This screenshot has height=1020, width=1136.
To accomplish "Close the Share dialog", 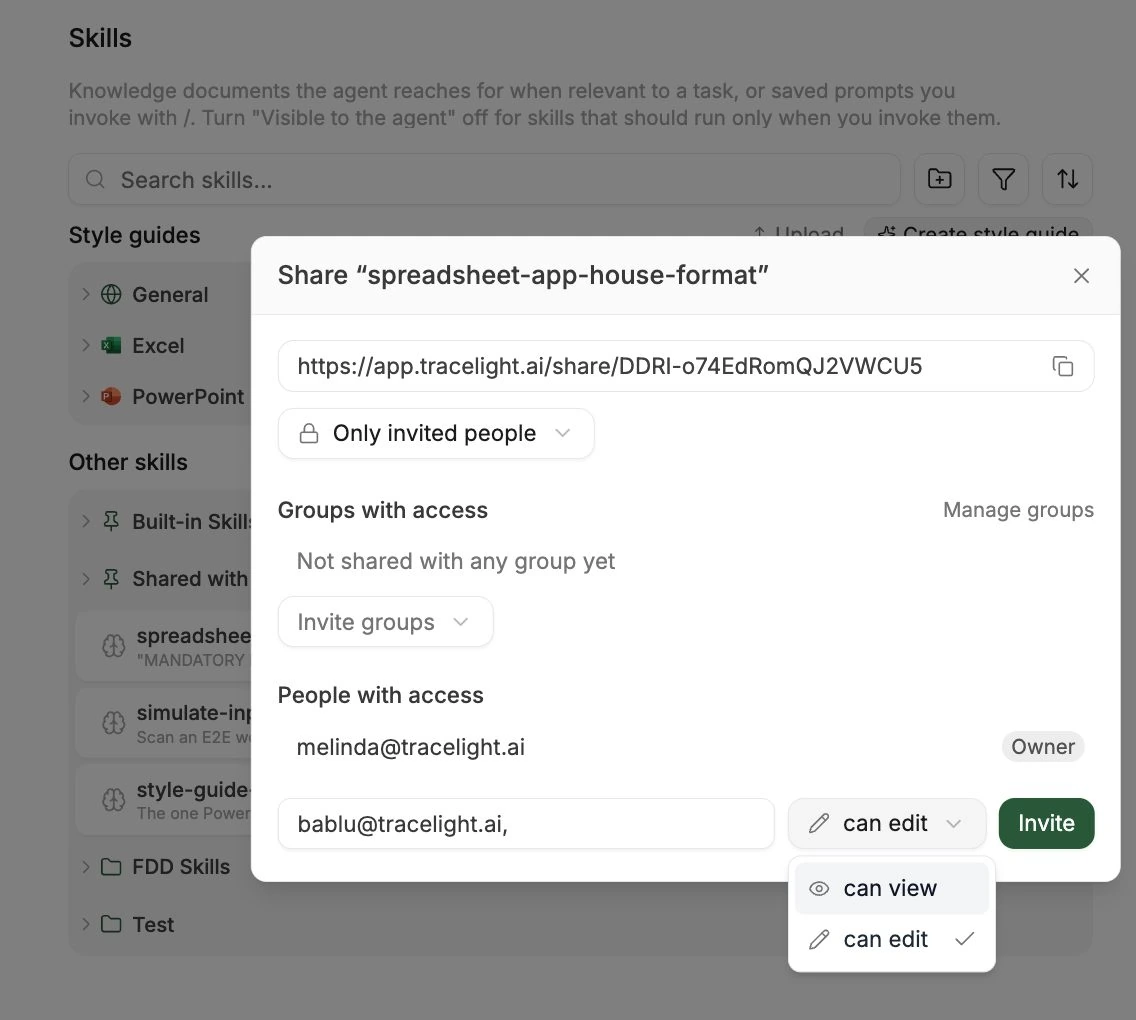I will pos(1081,275).
